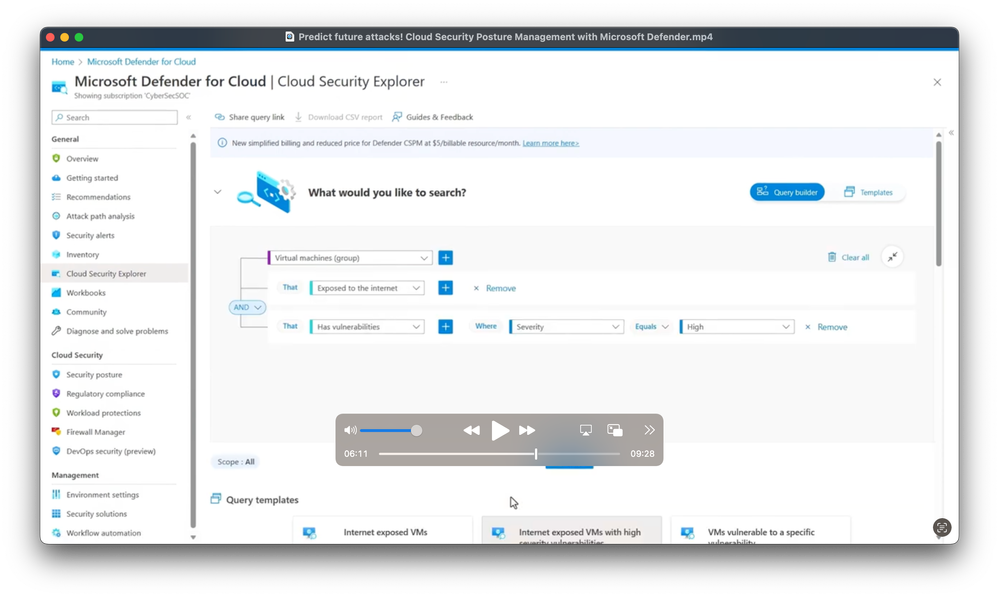Image resolution: width=999 pixels, height=597 pixels.
Task: Click the Regulatory compliance icon
Action: point(56,394)
